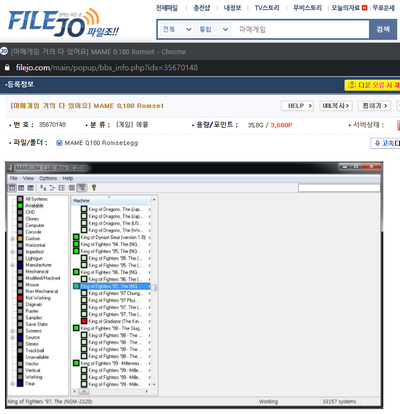The image size is (400, 414).
Task: Switch to list view toolbar icon
Action: (62, 188)
